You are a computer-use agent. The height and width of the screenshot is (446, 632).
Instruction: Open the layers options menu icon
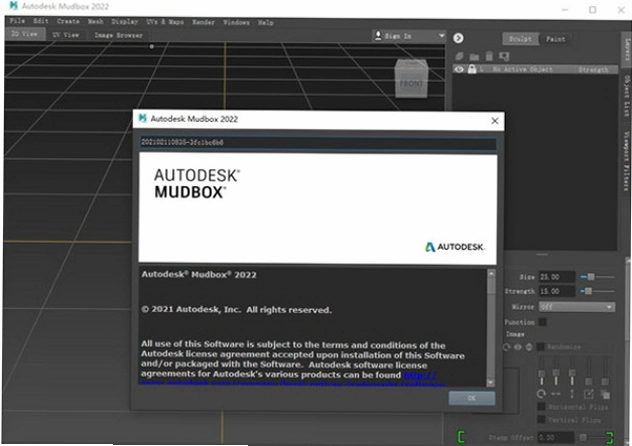point(504,56)
